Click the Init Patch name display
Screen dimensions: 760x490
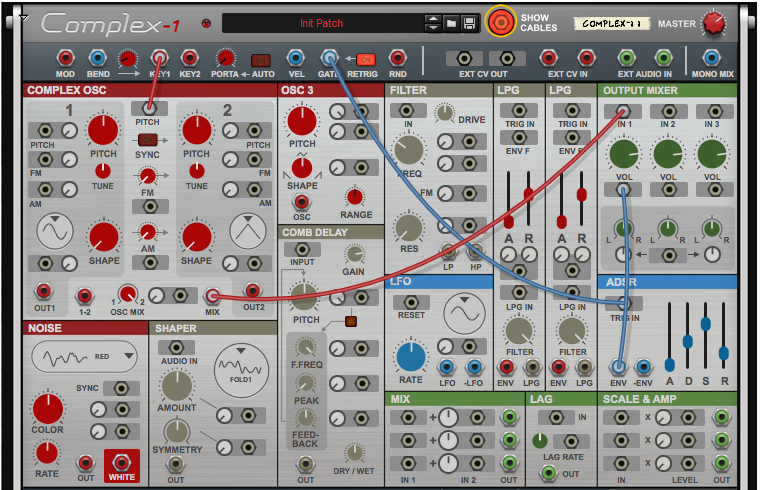(x=321, y=23)
